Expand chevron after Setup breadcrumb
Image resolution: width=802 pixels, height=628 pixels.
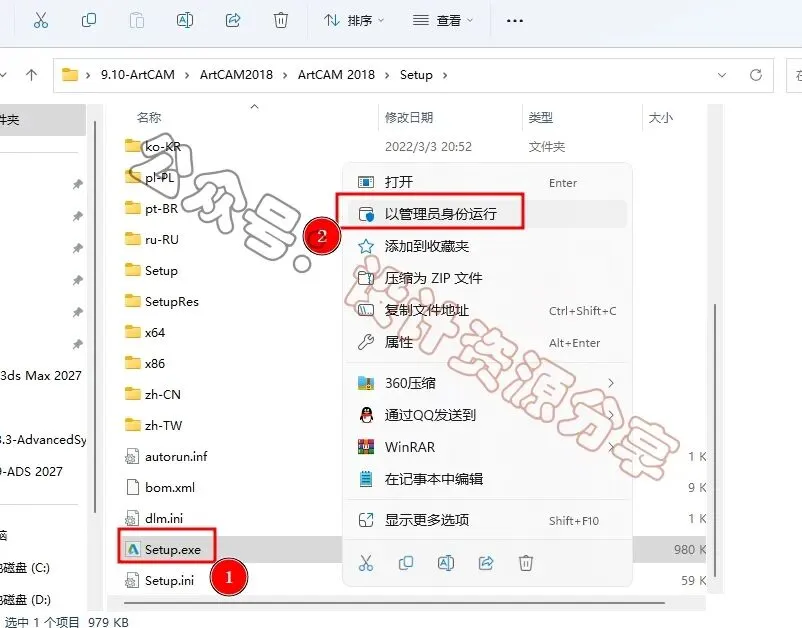pyautogui.click(x=445, y=75)
